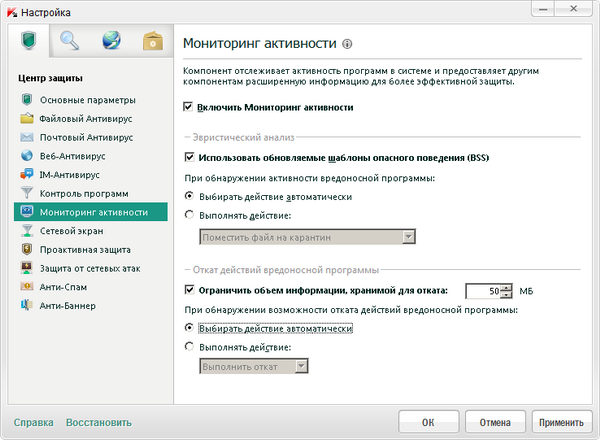Image resolution: width=600 pixels, height=440 pixels.
Task: Toggle the rollback storage limit checkbox
Action: pos(189,290)
